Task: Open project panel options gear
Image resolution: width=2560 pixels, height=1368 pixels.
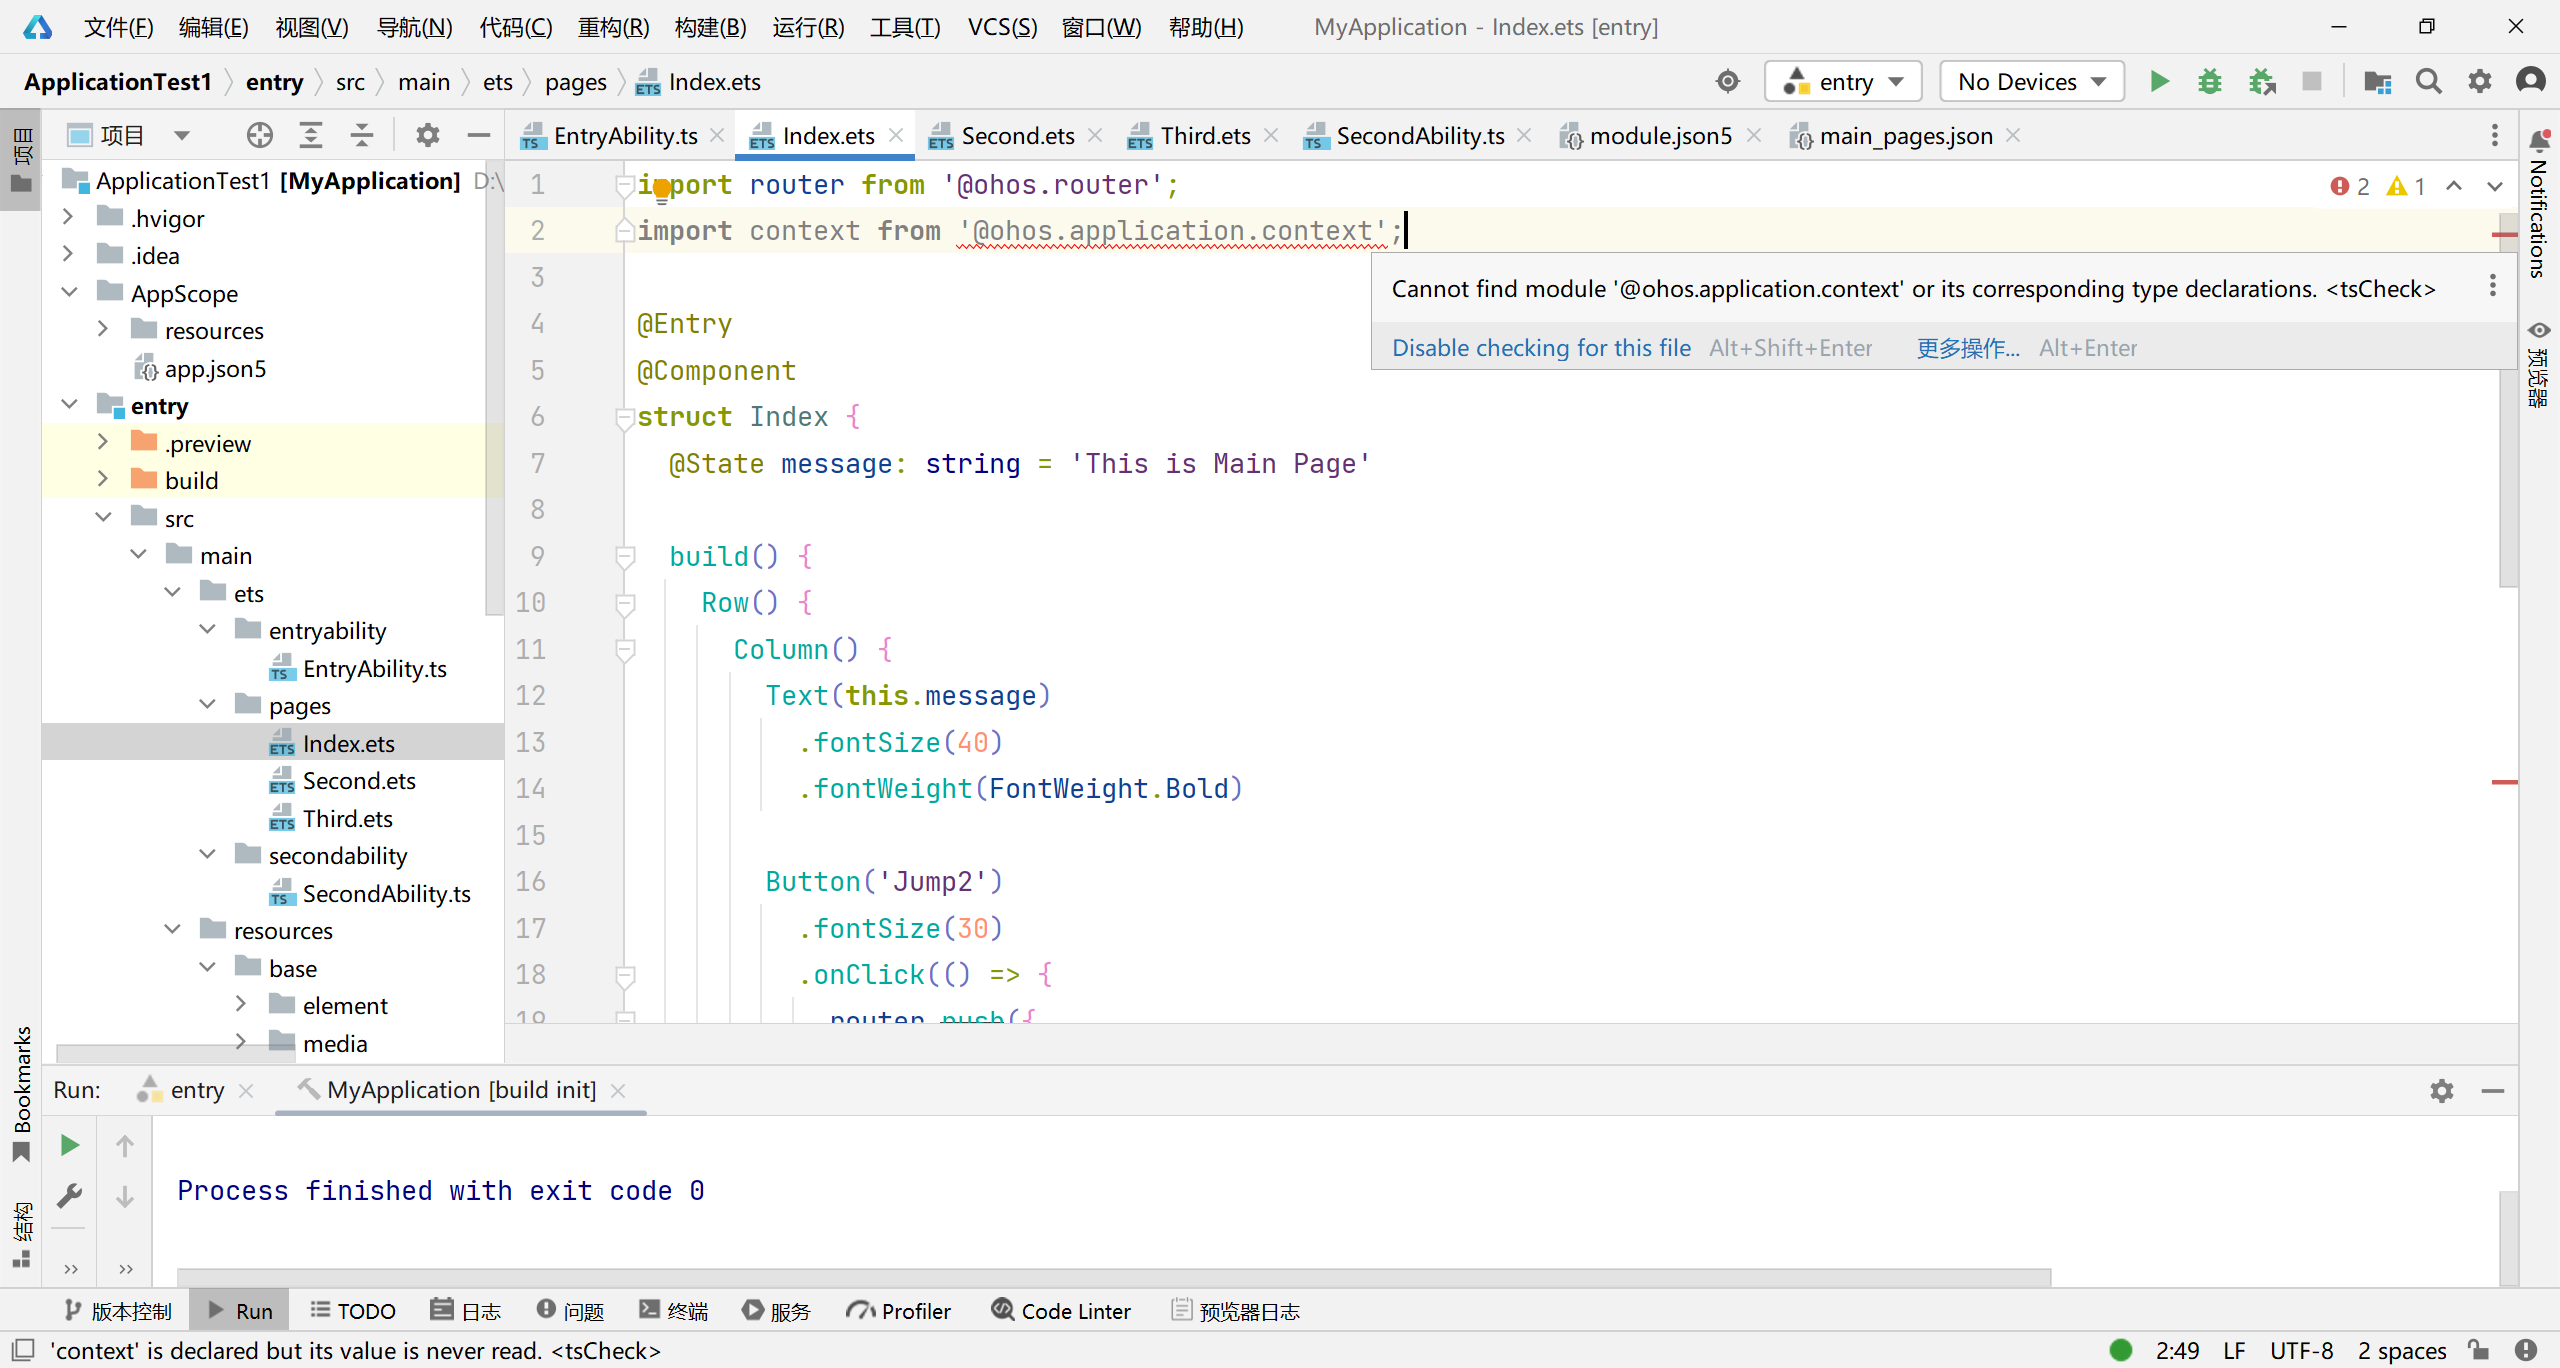Action: click(427, 135)
